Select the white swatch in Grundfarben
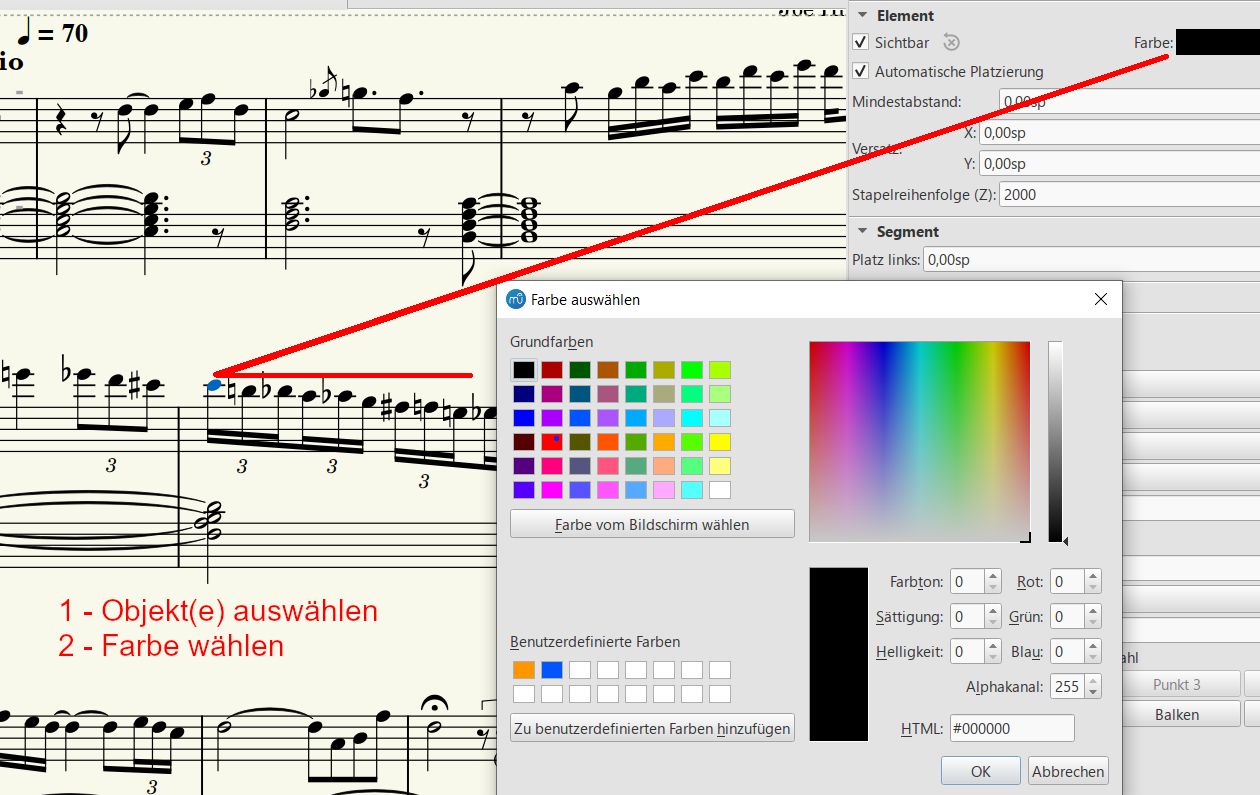Viewport: 1260px width, 795px height. [720, 490]
